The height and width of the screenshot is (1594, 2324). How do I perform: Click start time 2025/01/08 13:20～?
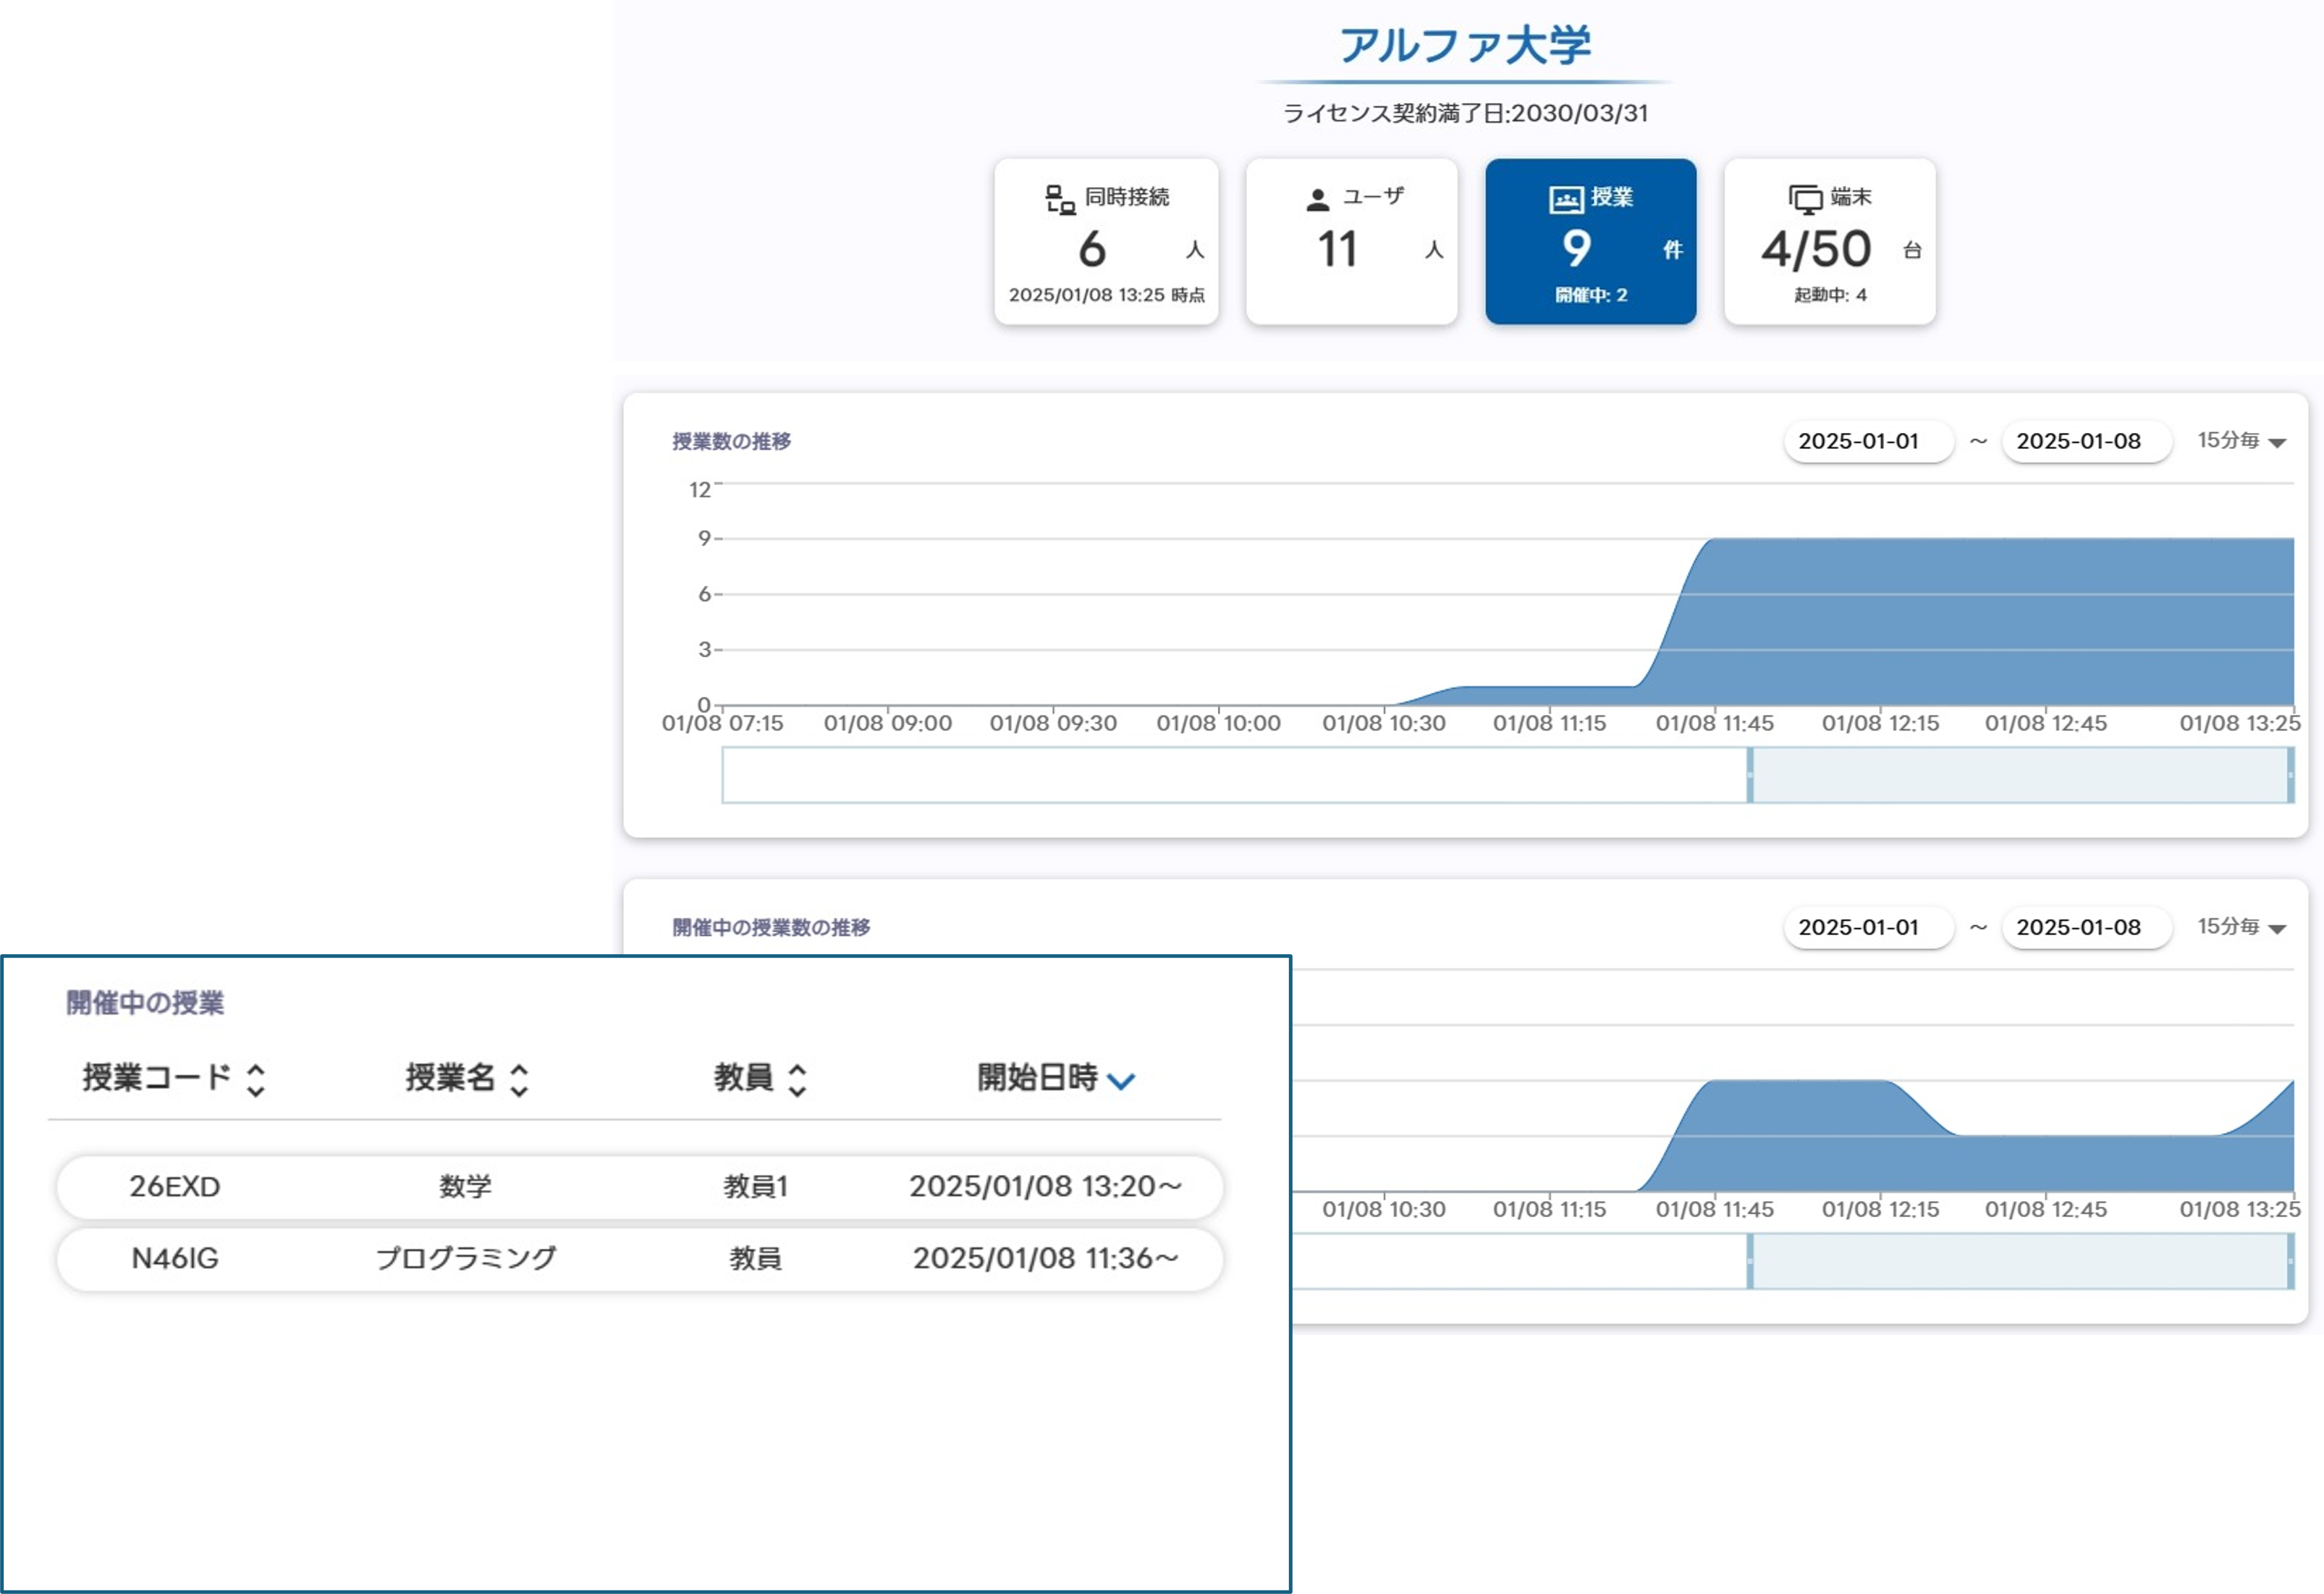tap(1045, 1187)
